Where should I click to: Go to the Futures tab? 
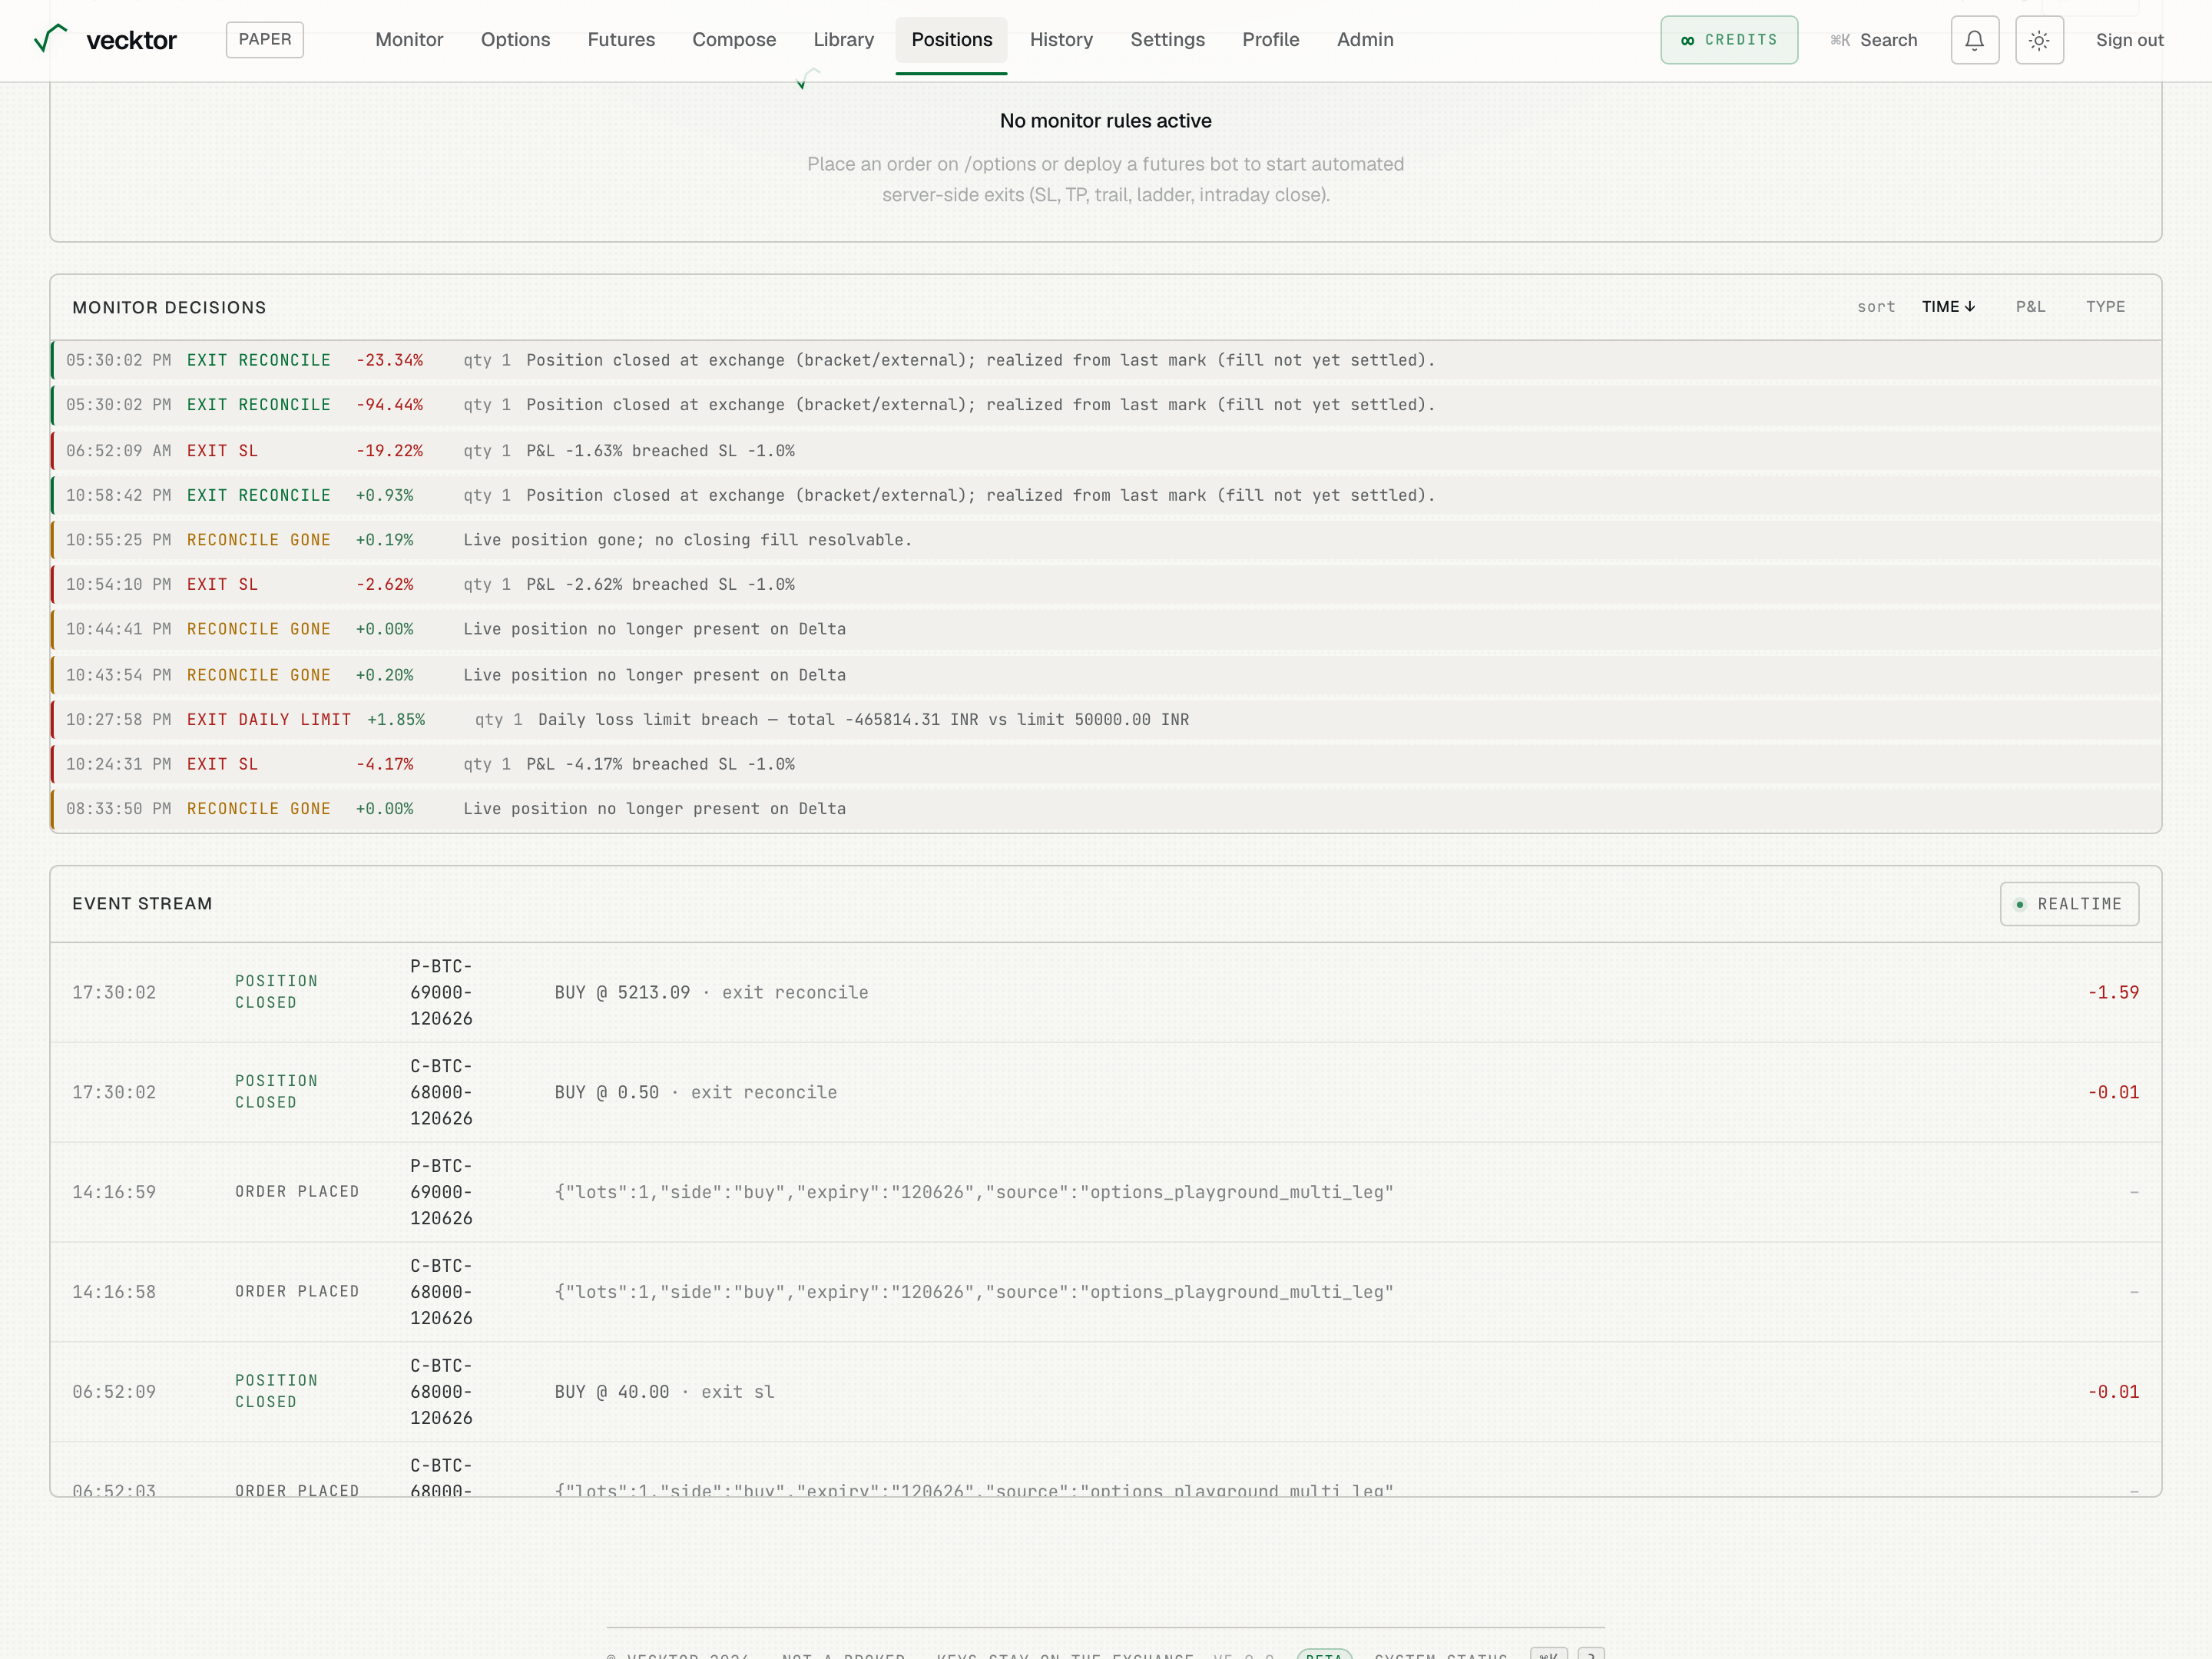(x=621, y=40)
